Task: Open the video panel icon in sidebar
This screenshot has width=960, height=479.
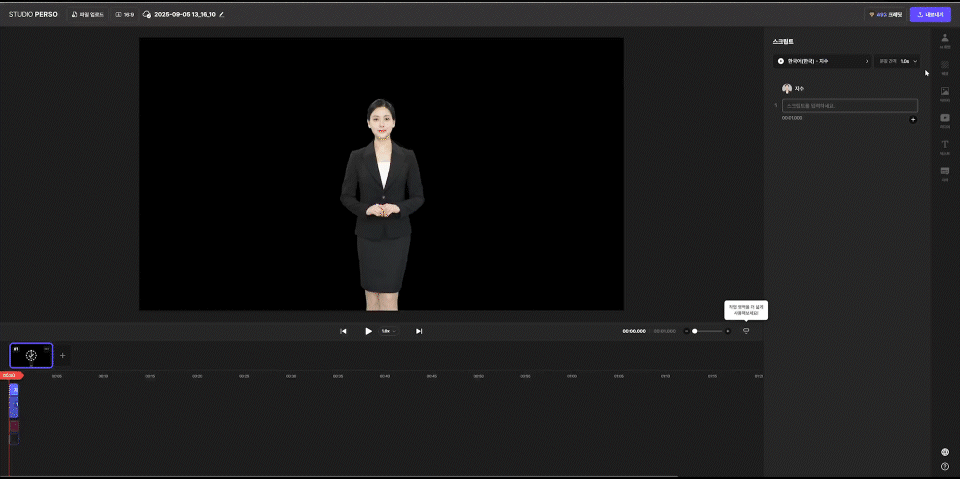Action: coord(945,119)
